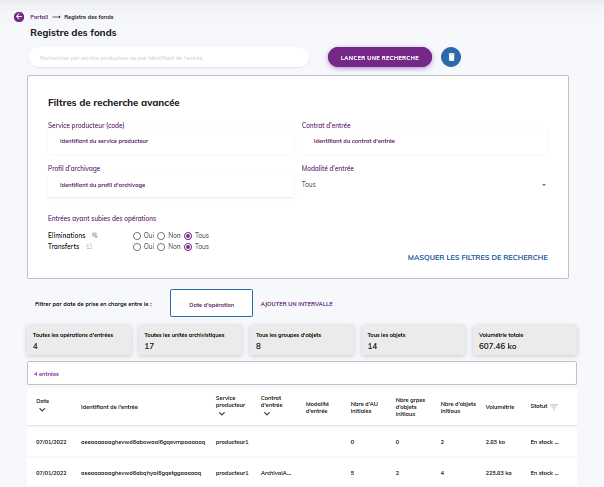604x487 pixels.
Task: Click Masquer les filtres de recherche
Action: (x=477, y=258)
